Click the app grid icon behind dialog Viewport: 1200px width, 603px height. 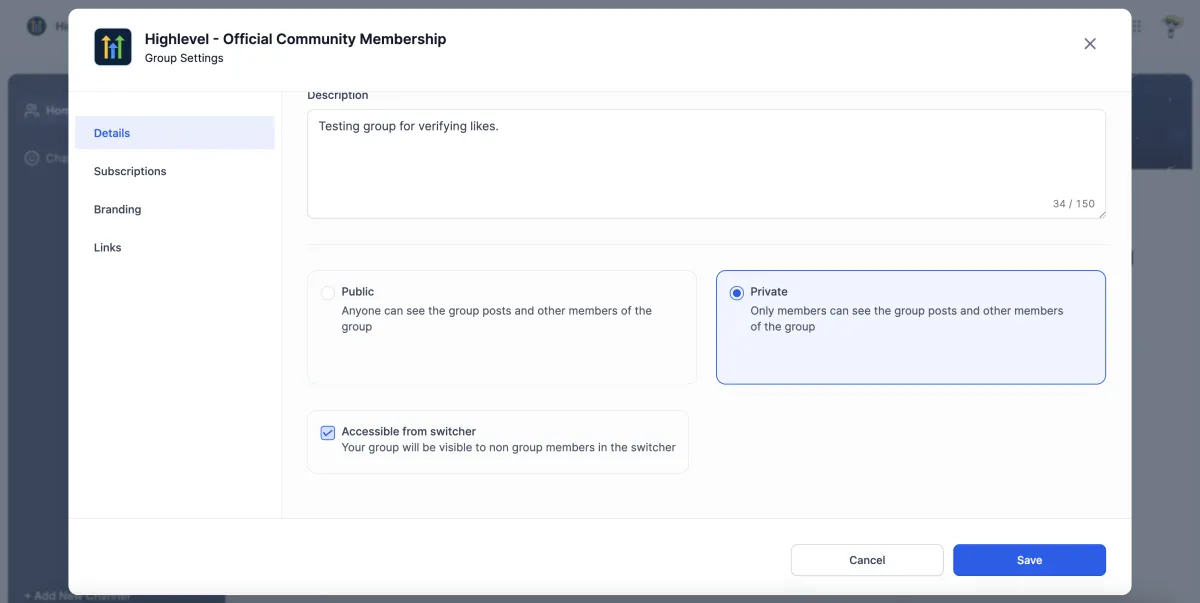tap(1136, 26)
